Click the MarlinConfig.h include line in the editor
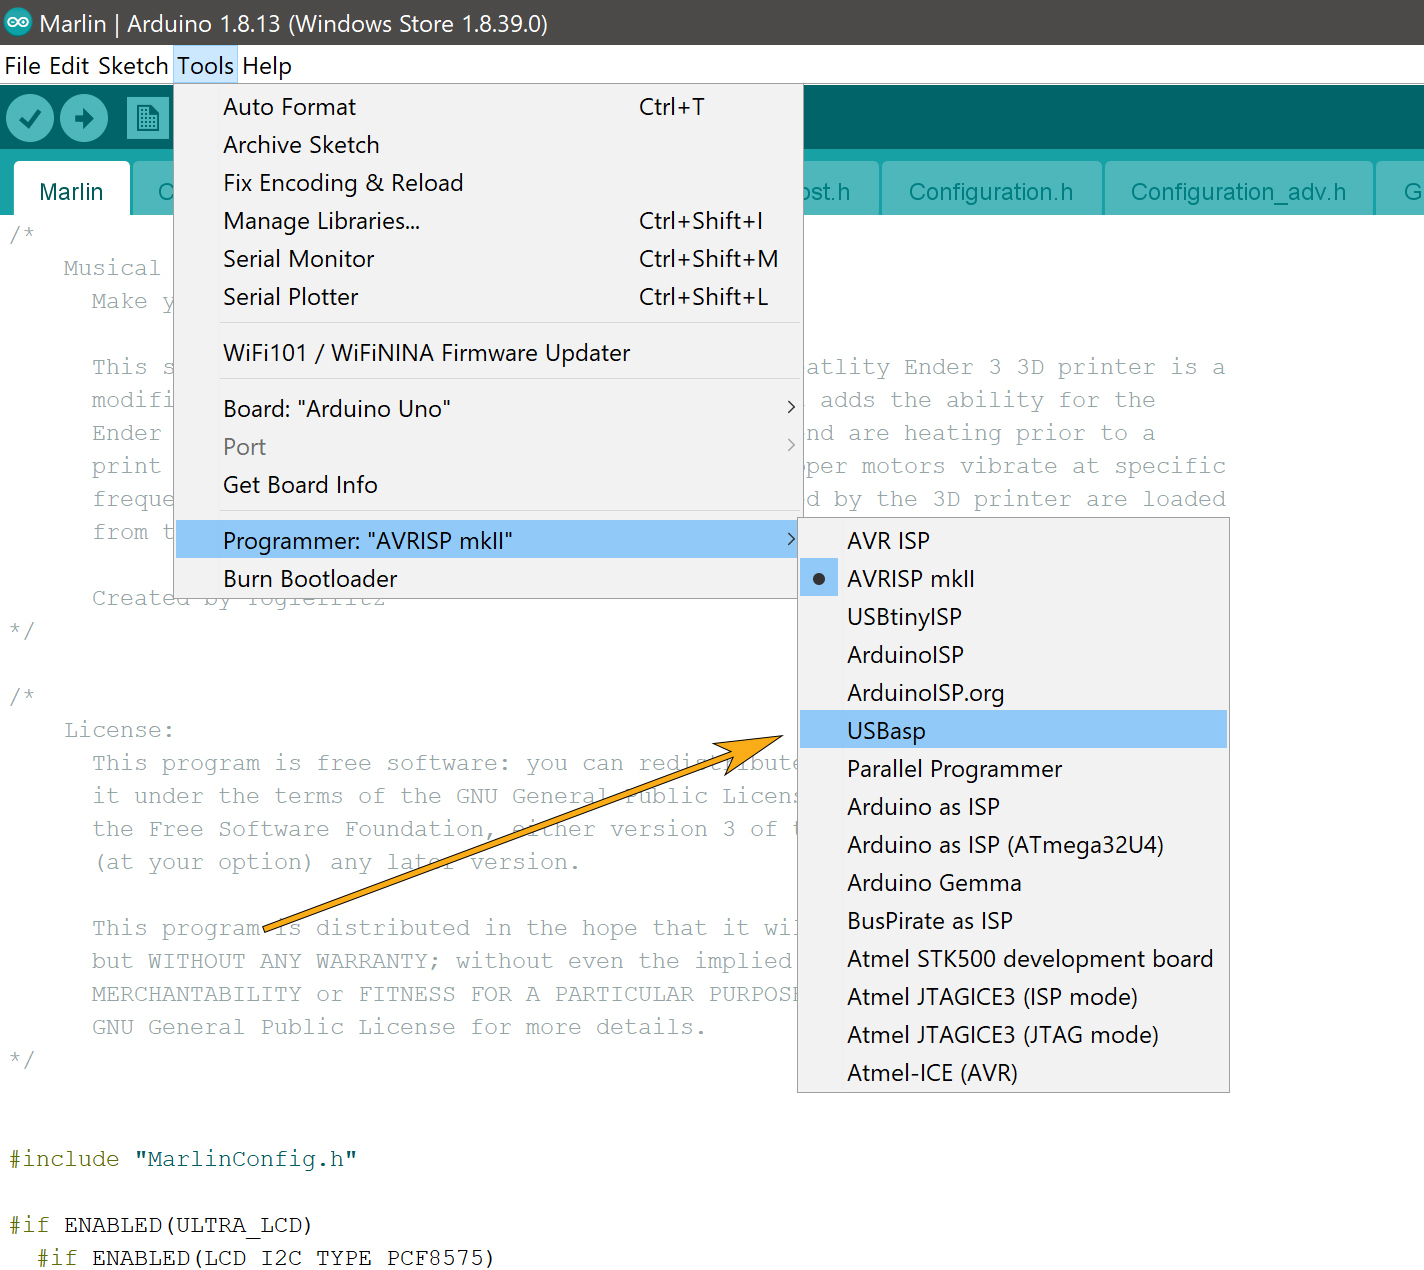 point(180,1158)
